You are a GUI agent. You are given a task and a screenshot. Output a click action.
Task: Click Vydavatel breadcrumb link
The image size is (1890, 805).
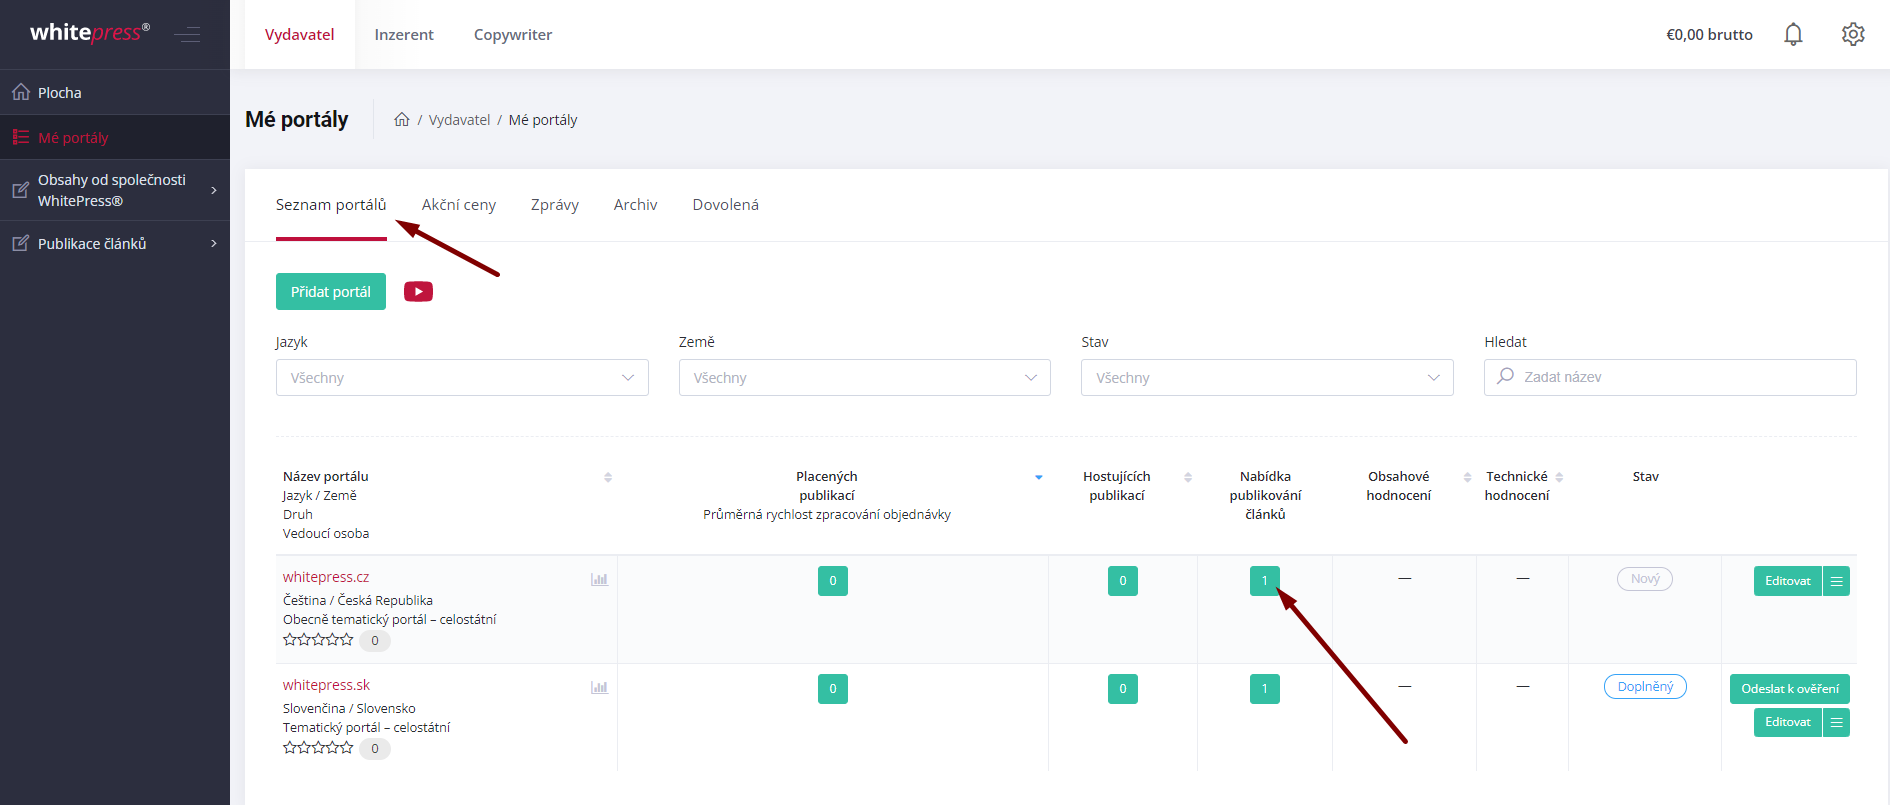(460, 120)
